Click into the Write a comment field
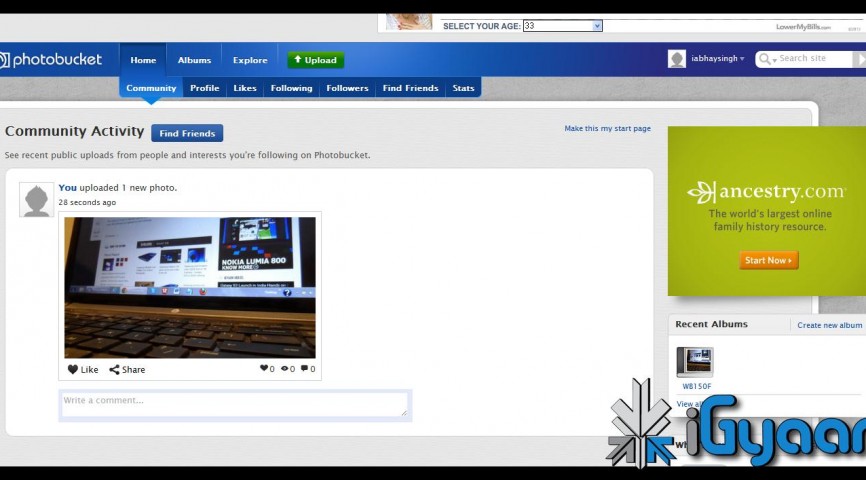 tap(235, 404)
